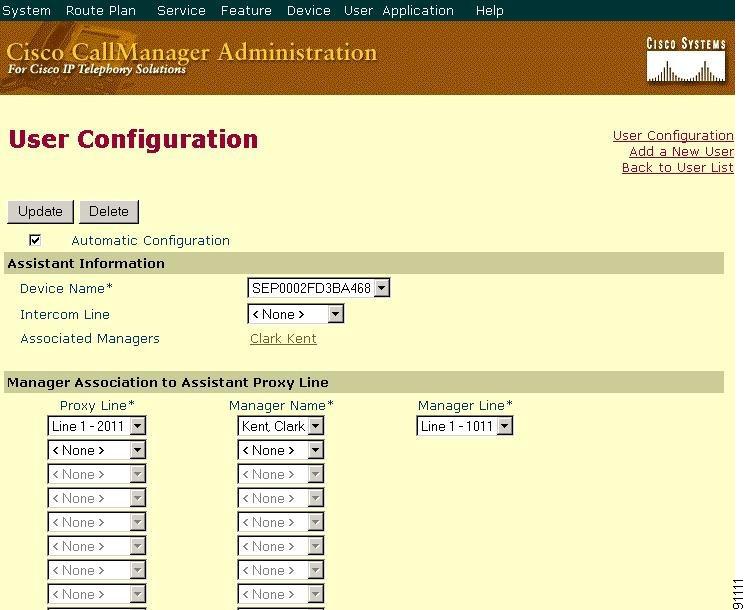Open the Clark Kent associated manager link

pos(283,339)
